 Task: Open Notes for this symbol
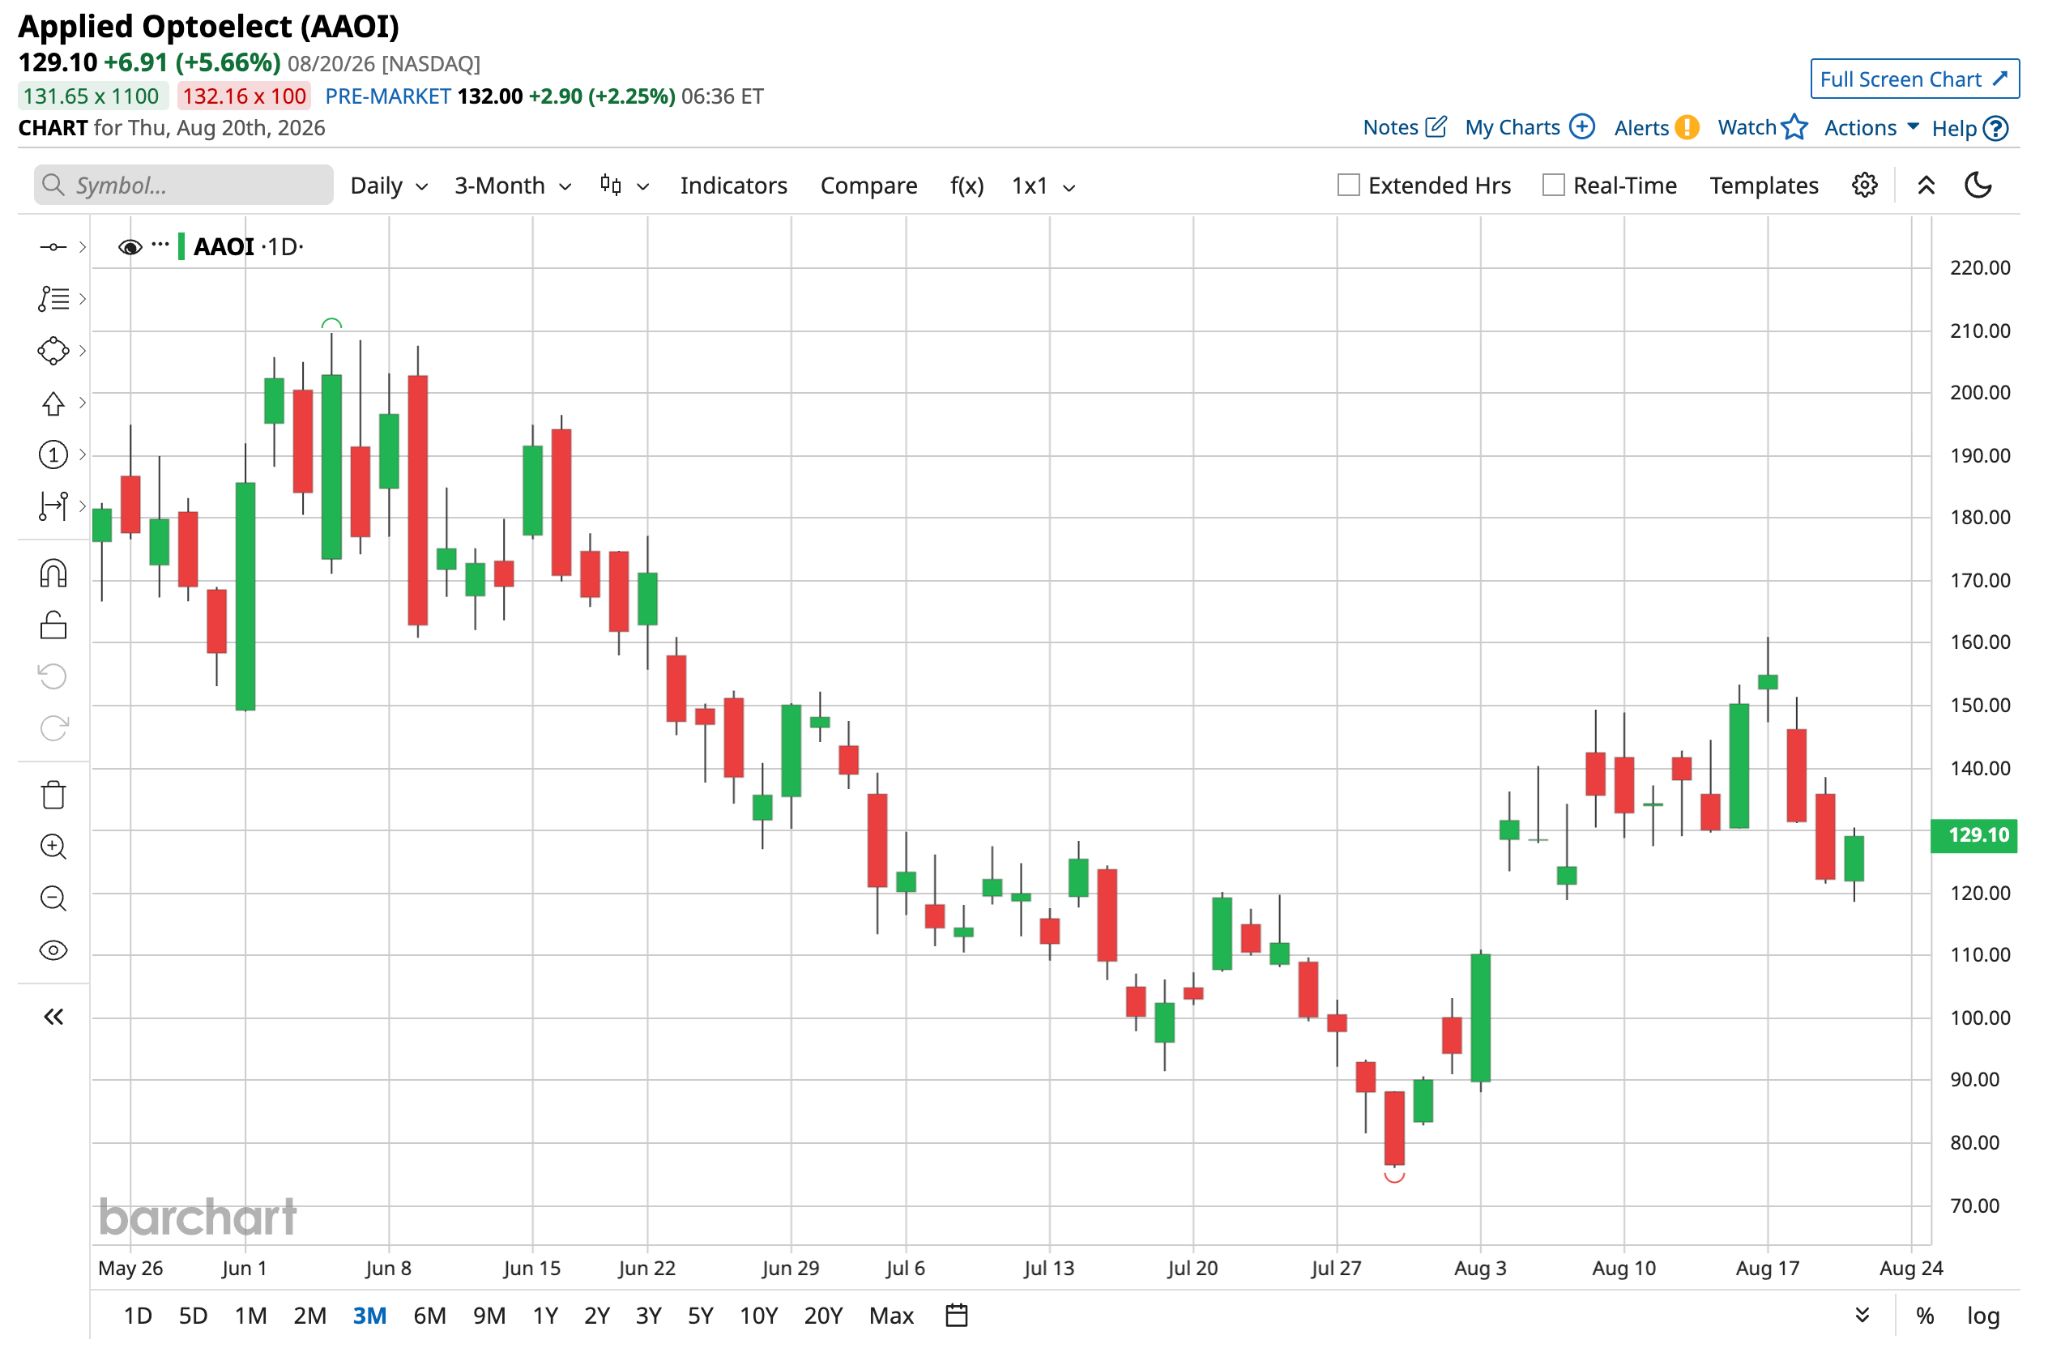1404,128
